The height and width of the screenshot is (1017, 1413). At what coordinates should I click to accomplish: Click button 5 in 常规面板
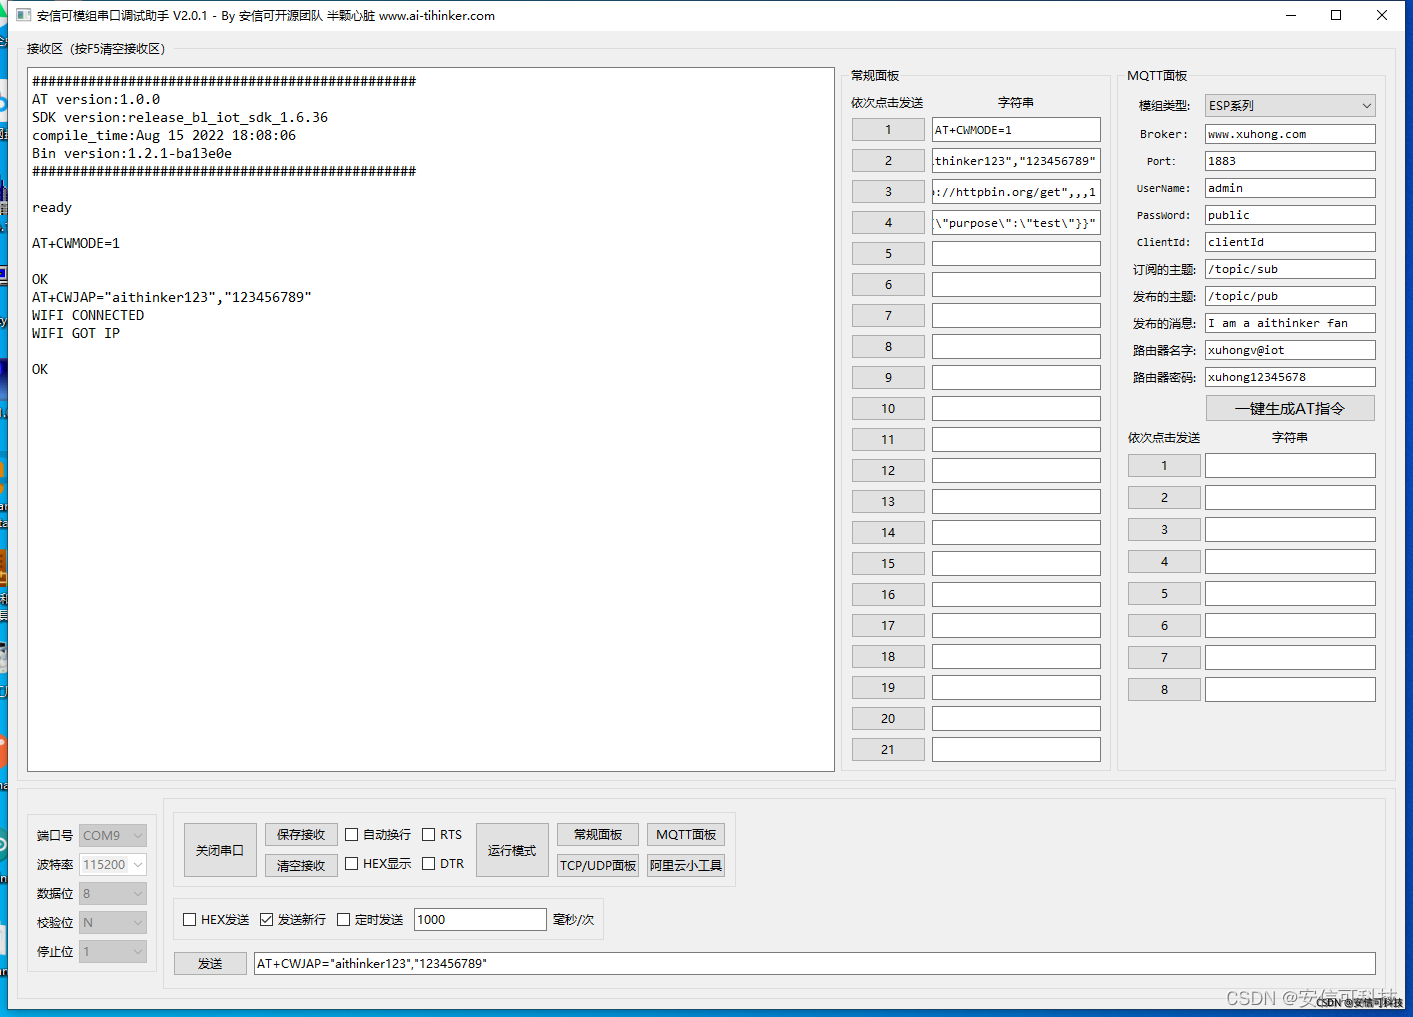pyautogui.click(x=888, y=253)
